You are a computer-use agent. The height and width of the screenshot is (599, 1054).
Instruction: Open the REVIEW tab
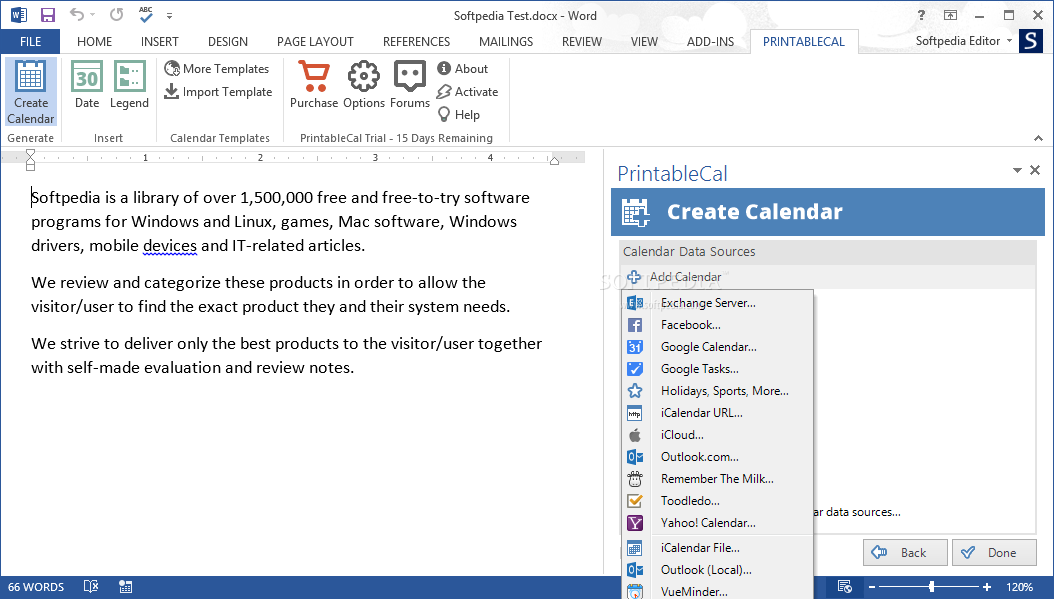click(x=581, y=41)
